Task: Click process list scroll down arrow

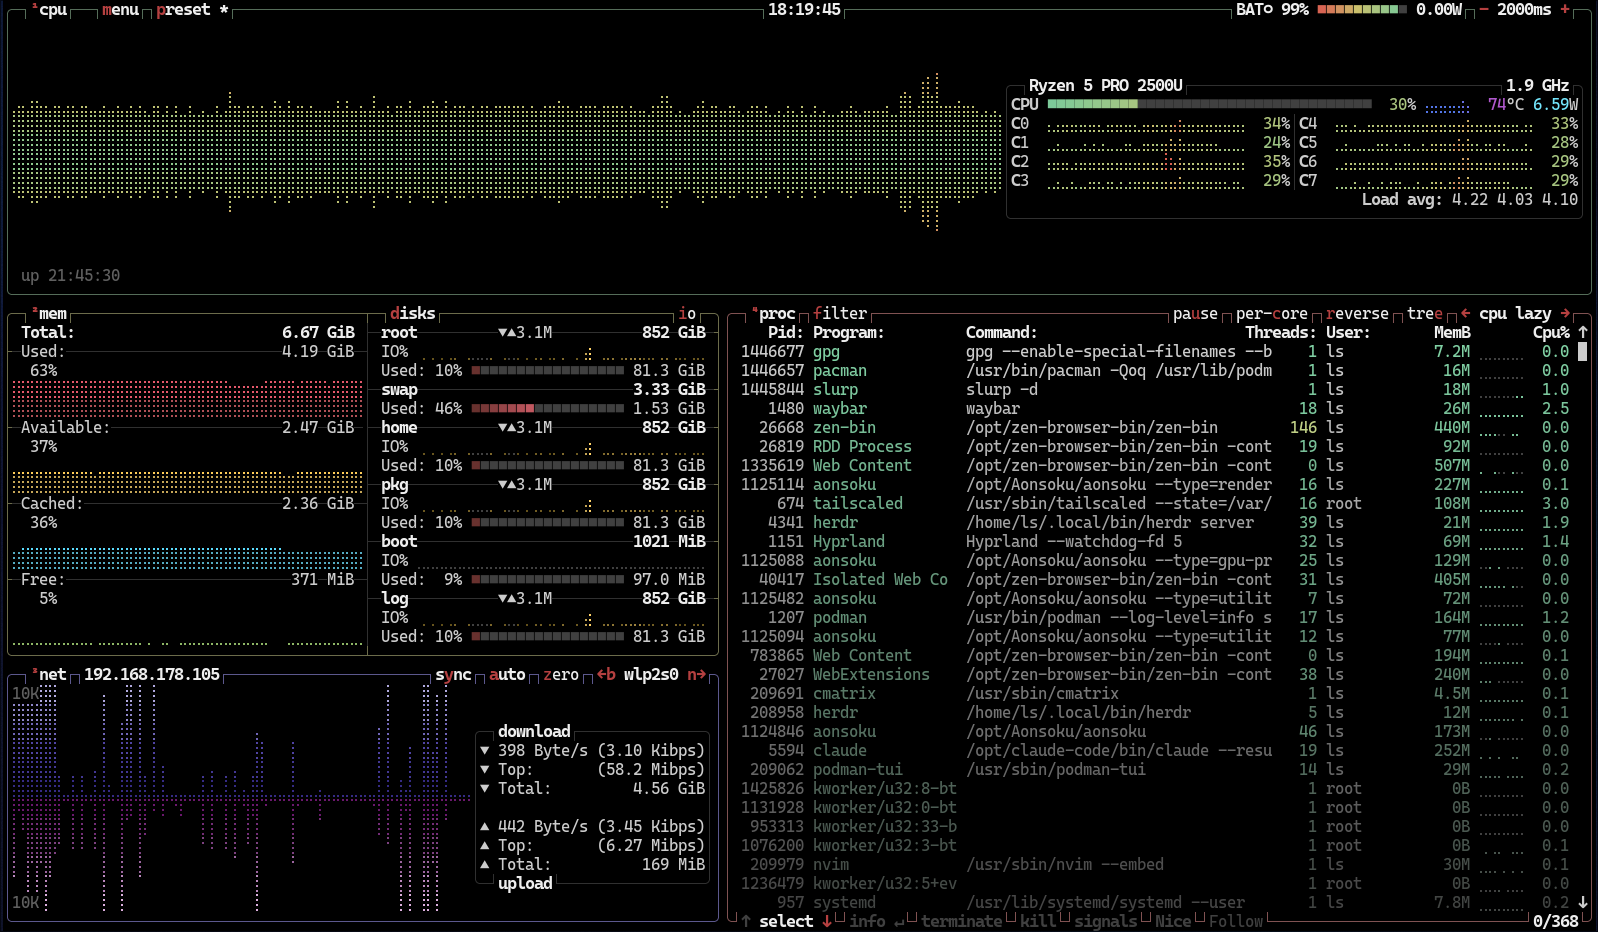Action: 1583,902
